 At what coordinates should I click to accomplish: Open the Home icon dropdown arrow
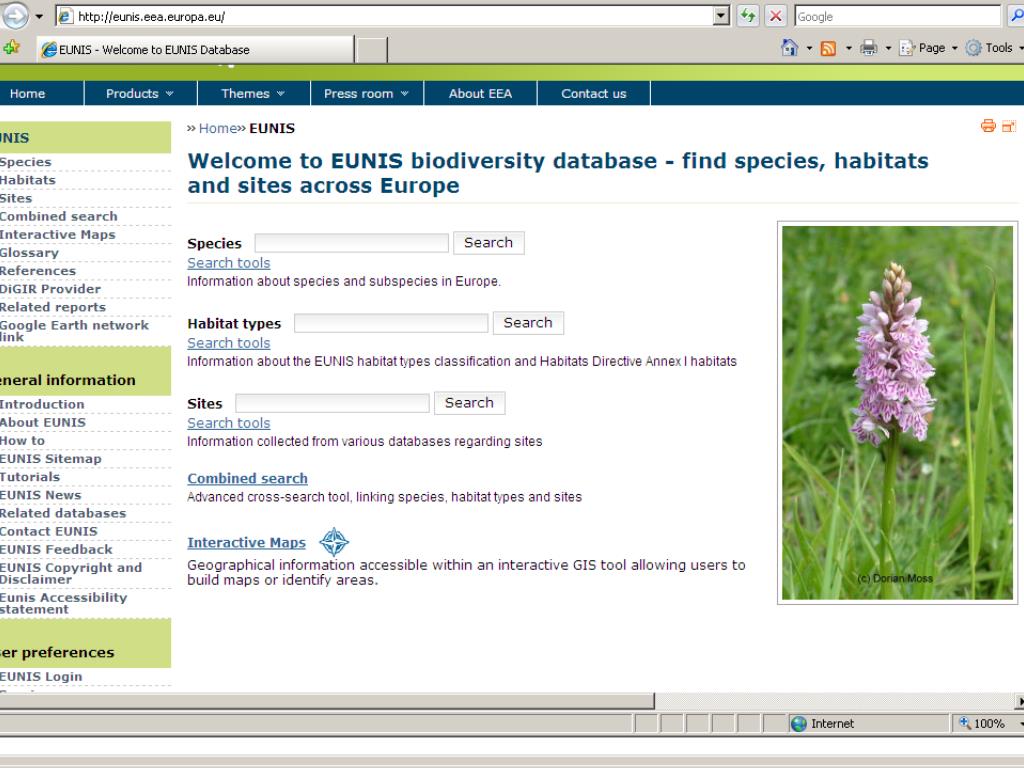tap(809, 48)
